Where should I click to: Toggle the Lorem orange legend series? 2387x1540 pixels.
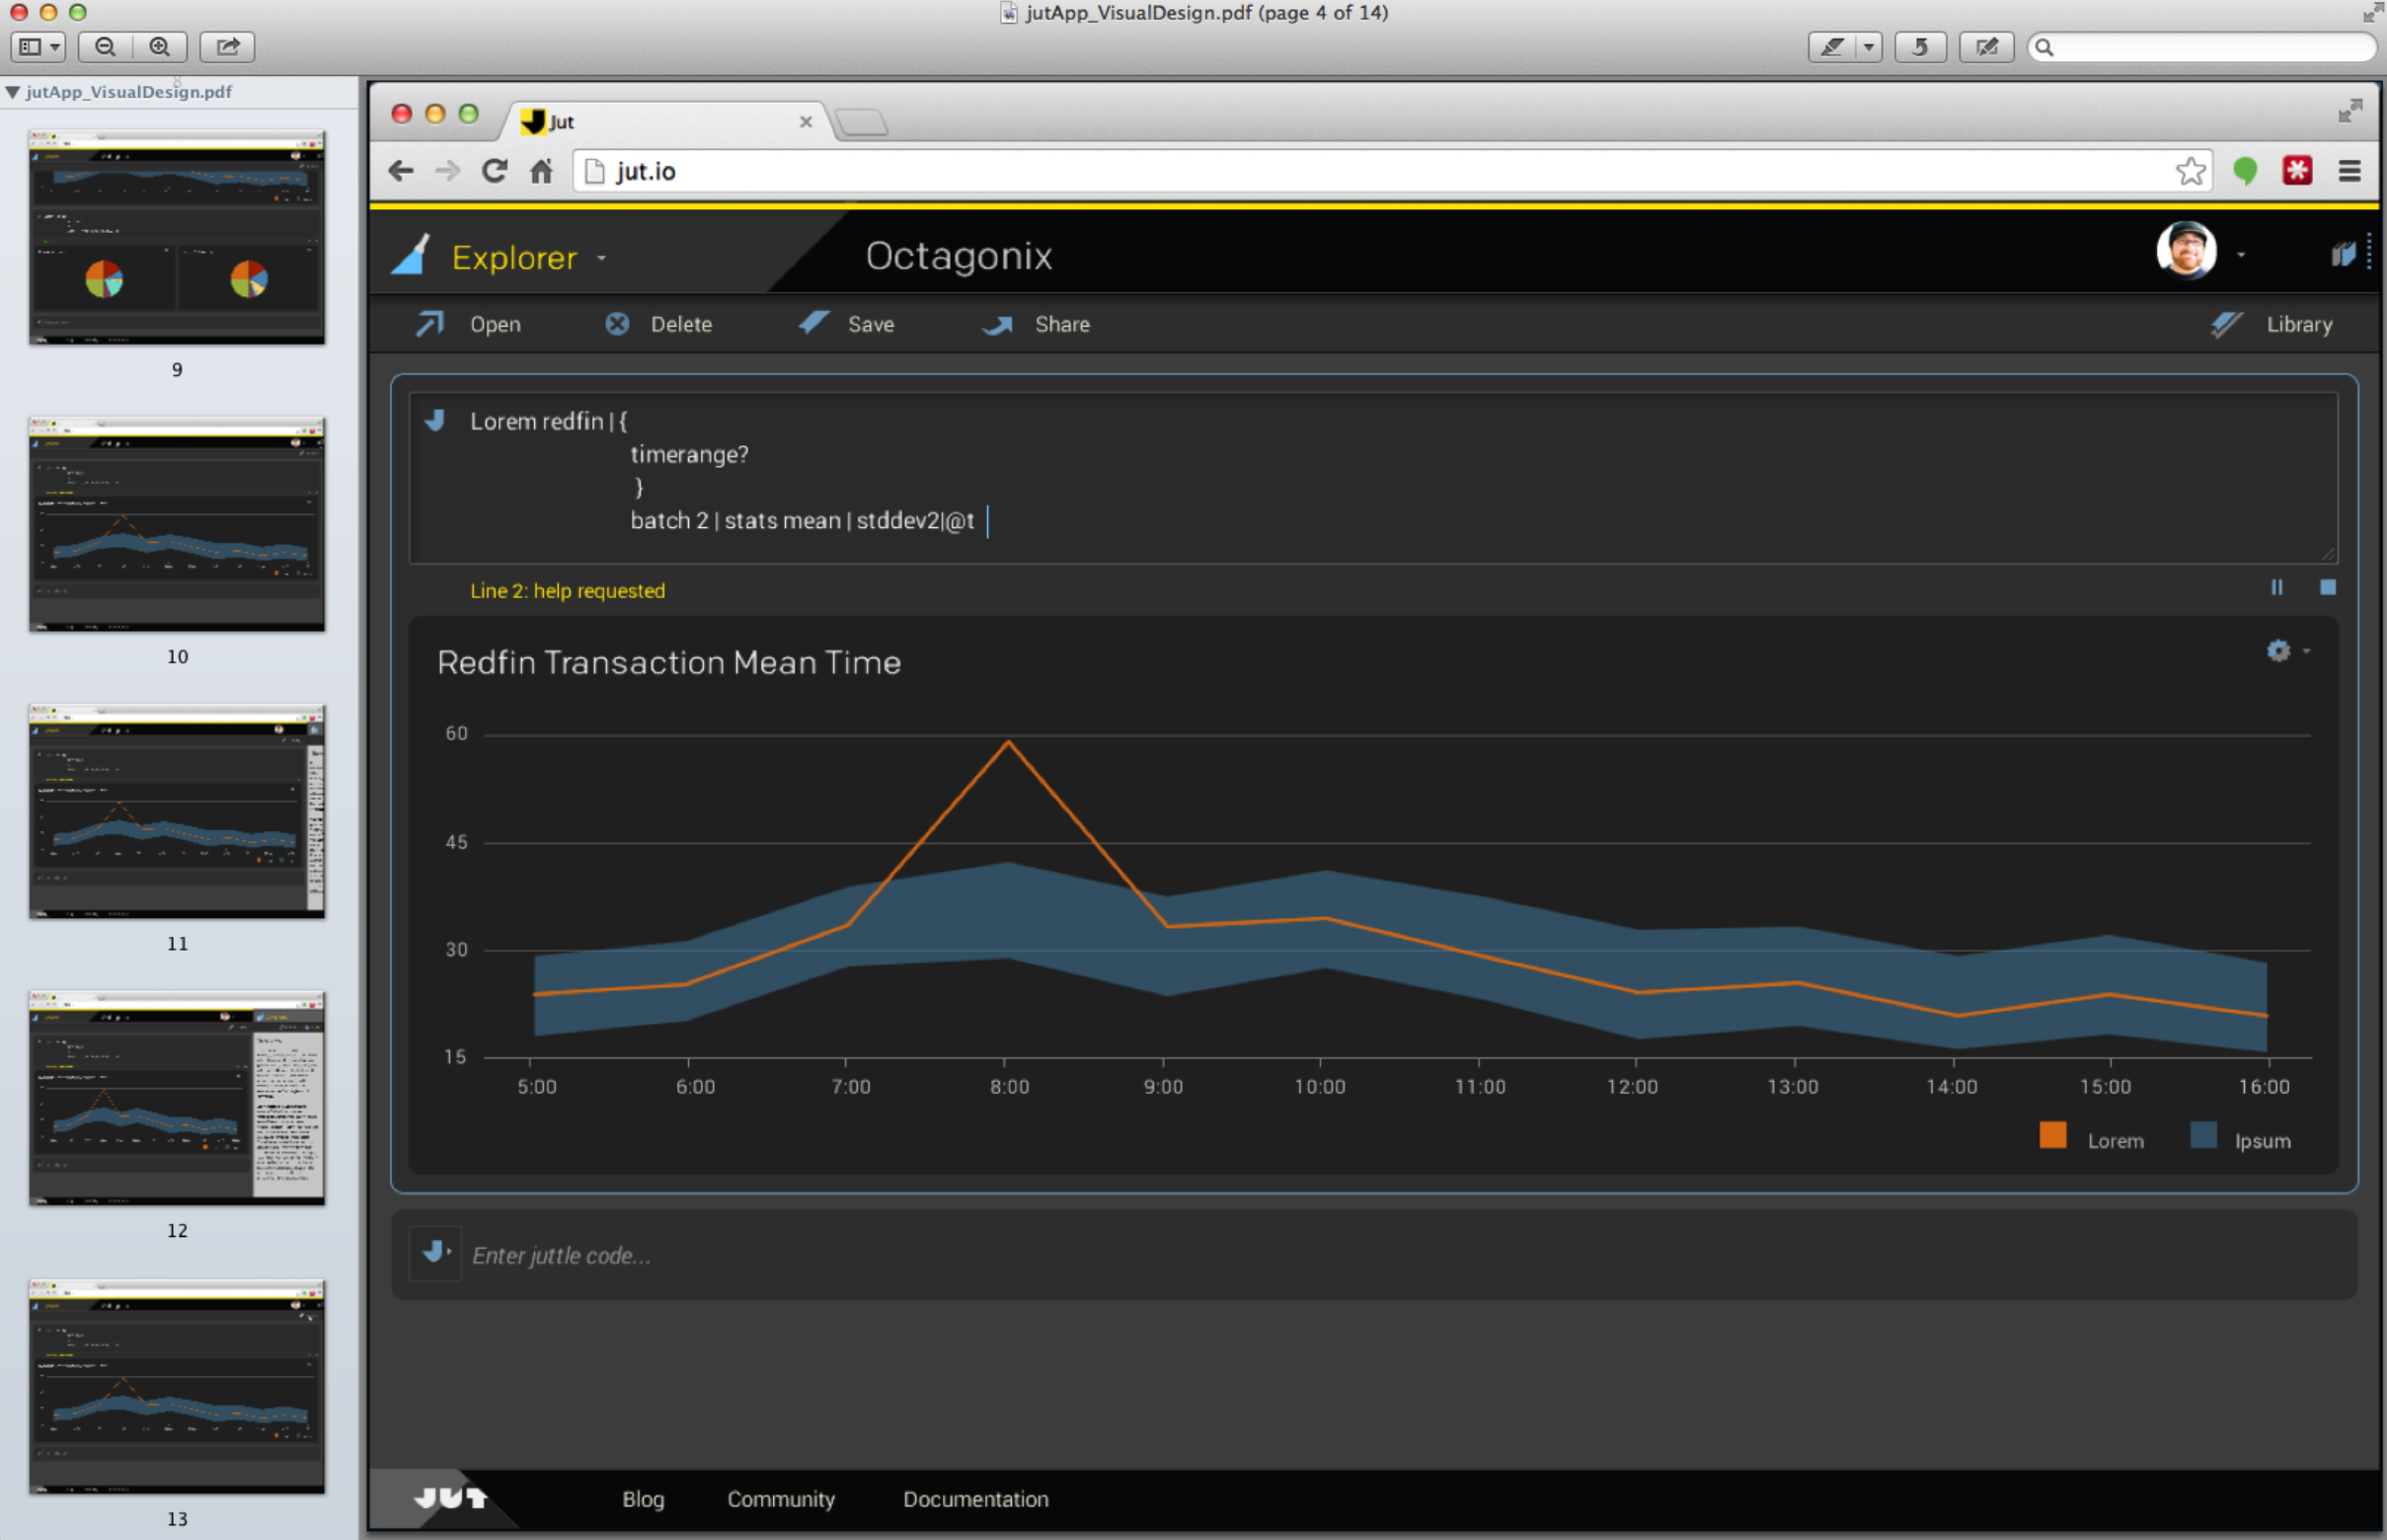point(2052,1136)
